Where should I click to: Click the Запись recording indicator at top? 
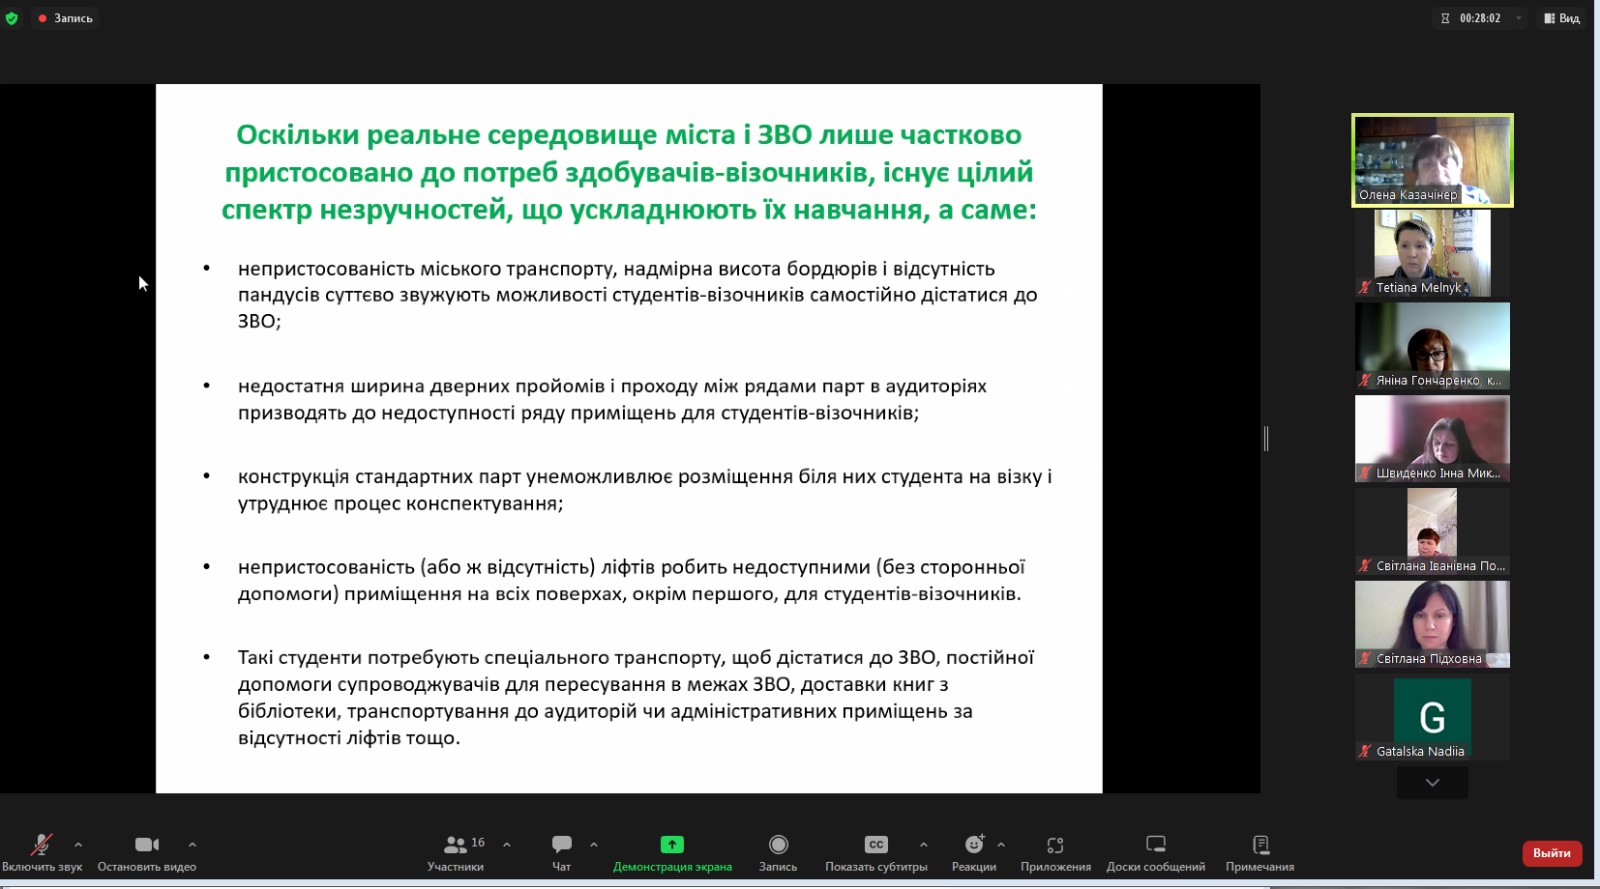click(65, 18)
